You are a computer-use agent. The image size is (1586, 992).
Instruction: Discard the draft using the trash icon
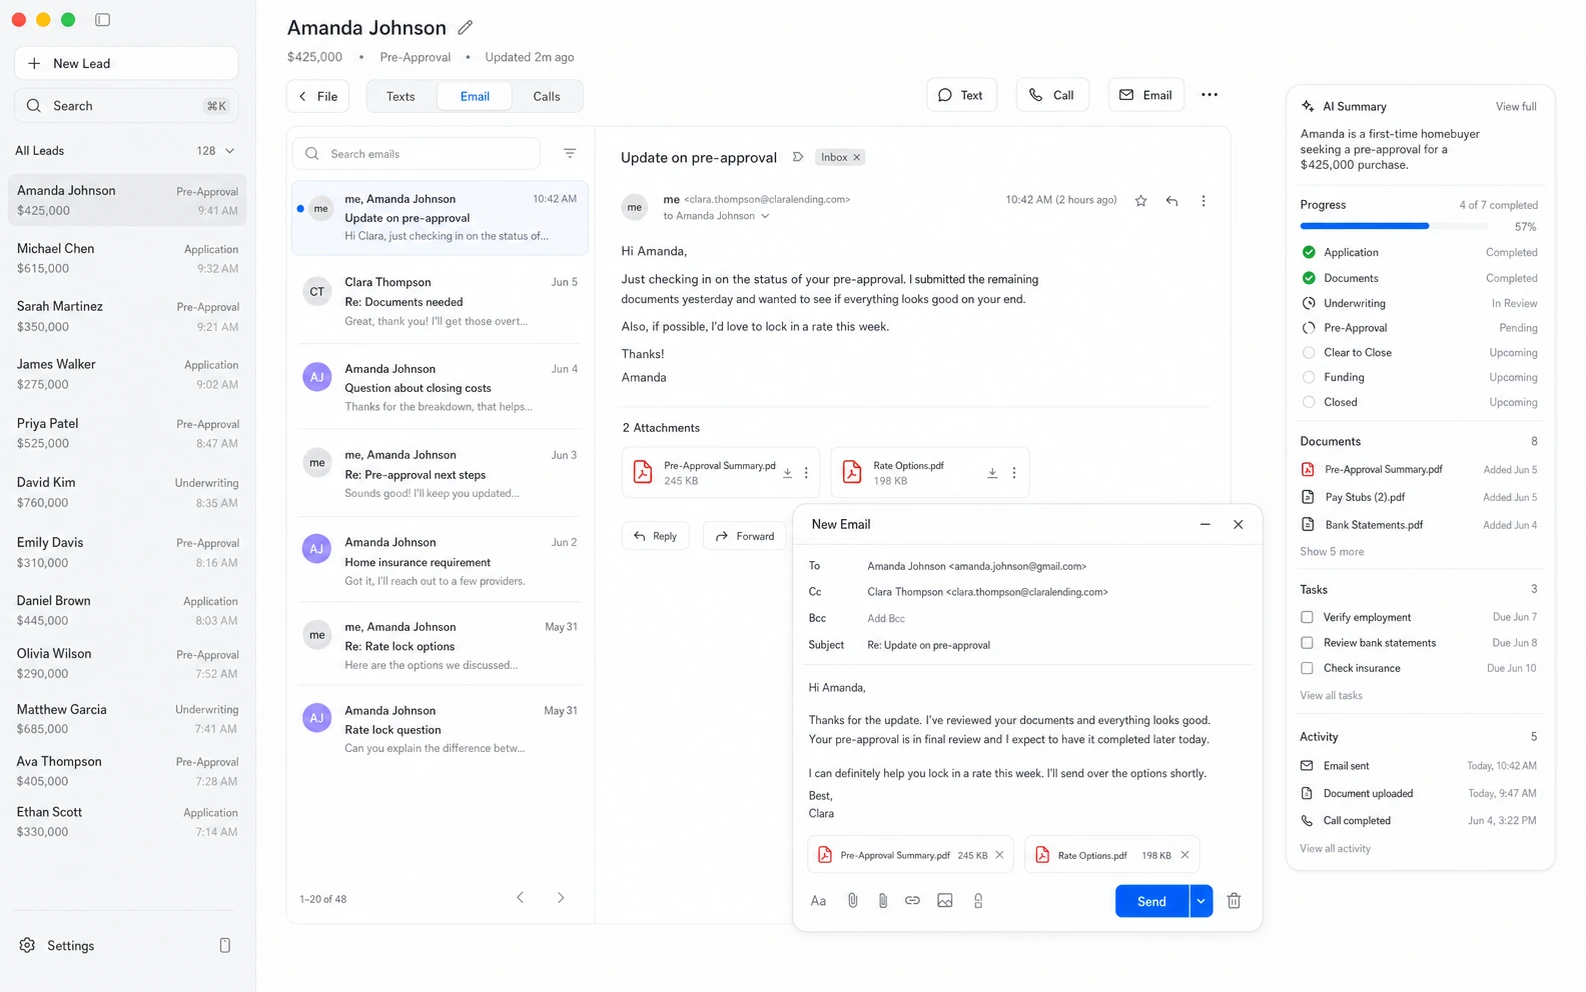point(1234,901)
